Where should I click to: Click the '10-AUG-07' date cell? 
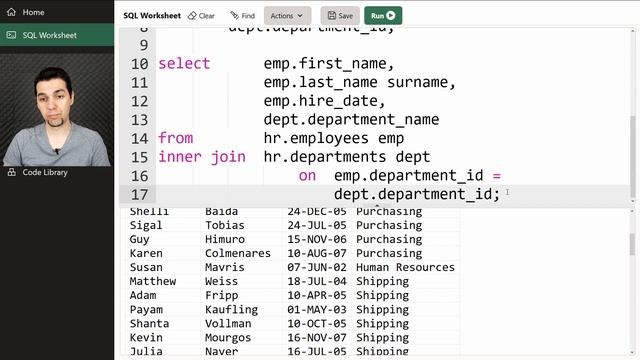tap(317, 253)
